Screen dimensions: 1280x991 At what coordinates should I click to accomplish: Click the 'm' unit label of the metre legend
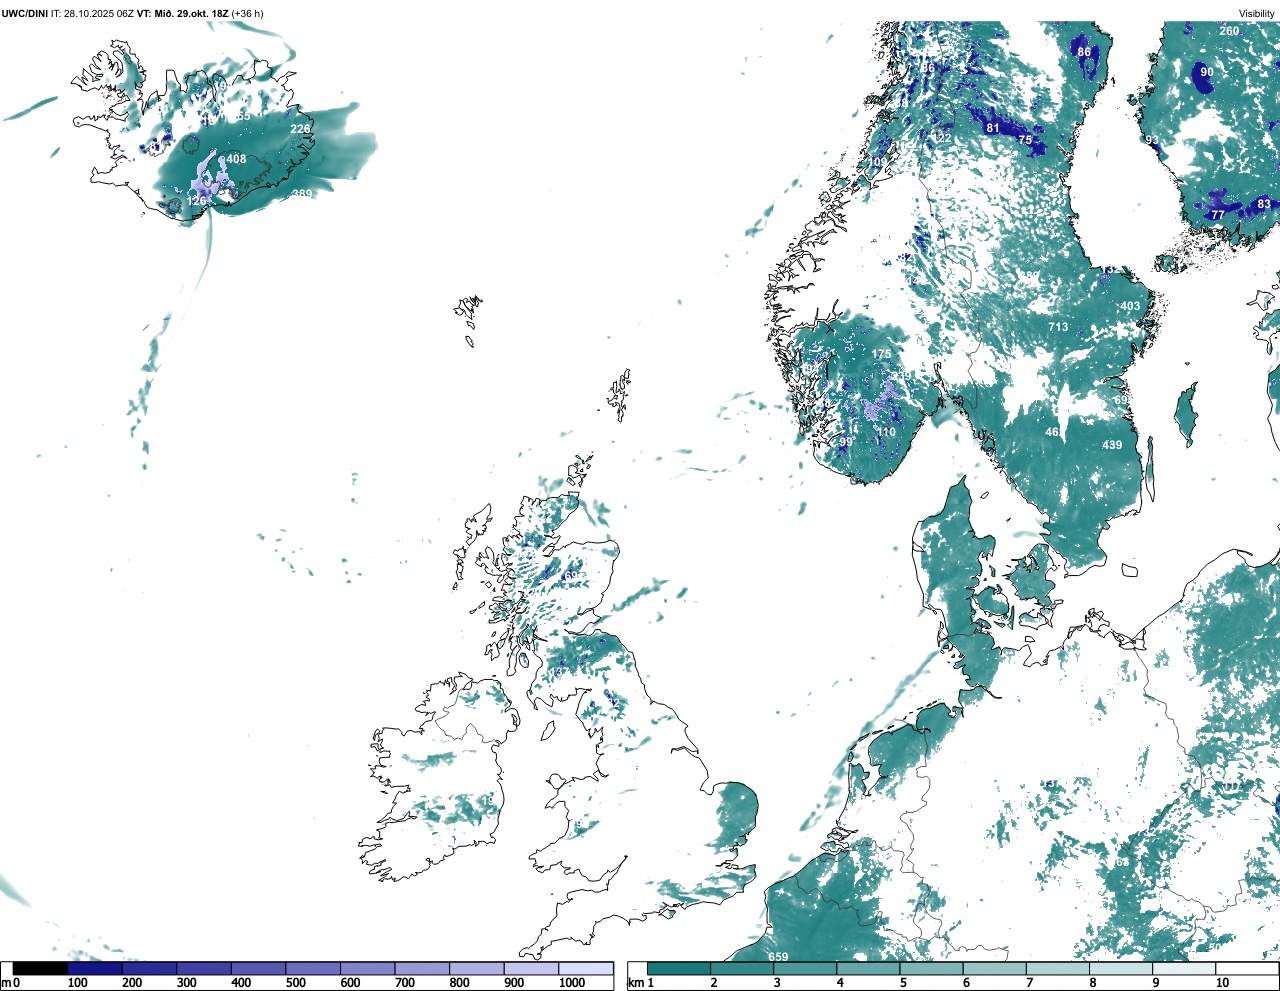coord(5,983)
